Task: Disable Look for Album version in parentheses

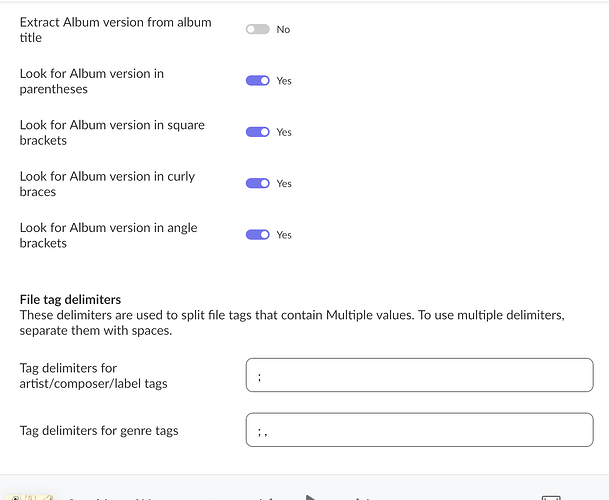Action: click(x=258, y=80)
